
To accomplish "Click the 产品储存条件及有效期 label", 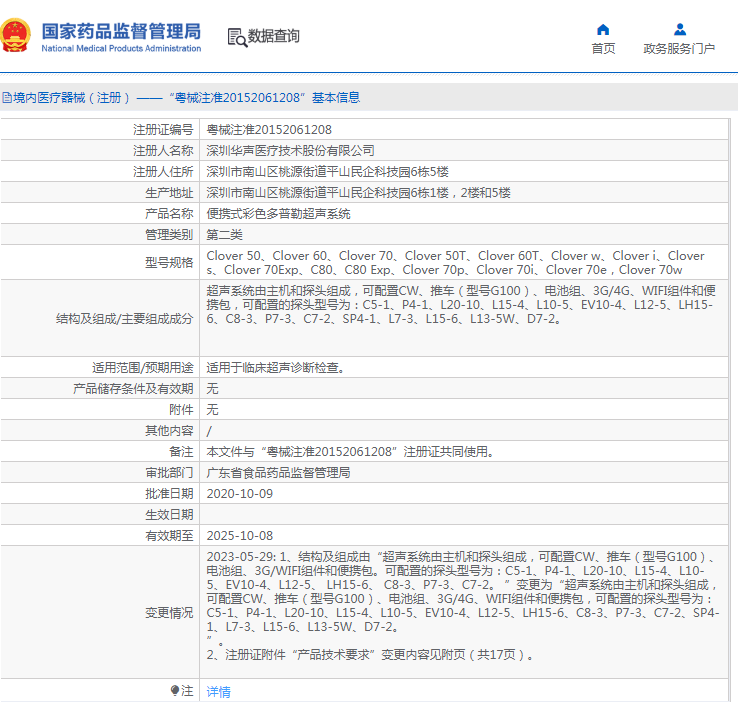I will point(133,388).
